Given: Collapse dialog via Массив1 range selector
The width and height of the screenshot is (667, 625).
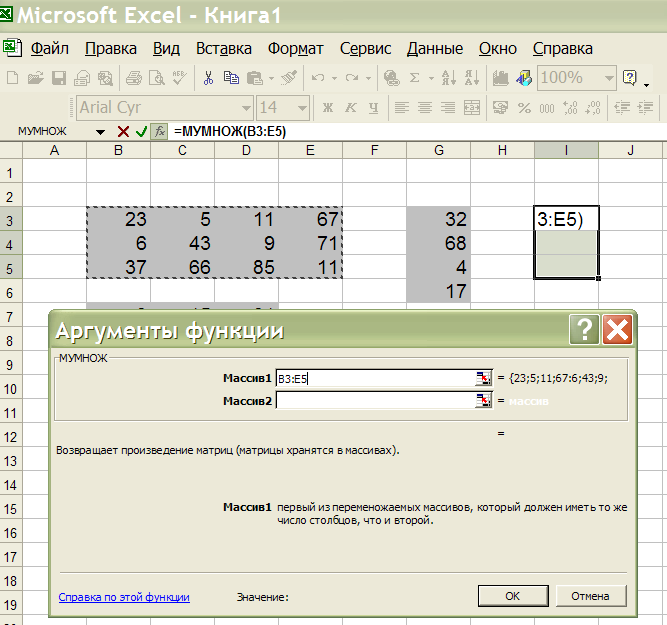Looking at the screenshot, I should click(483, 378).
